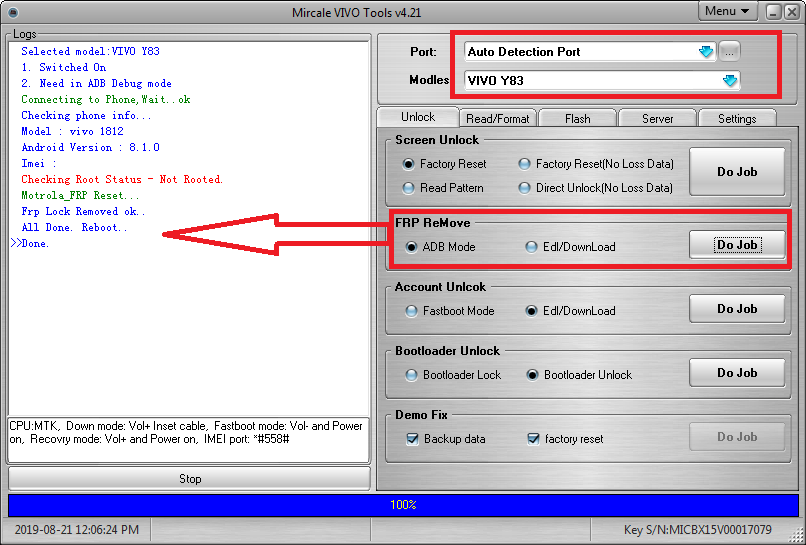Click the '2. Need in ADB Debug mode' line
Viewport: 806px width, 545px height.
pos(97,83)
